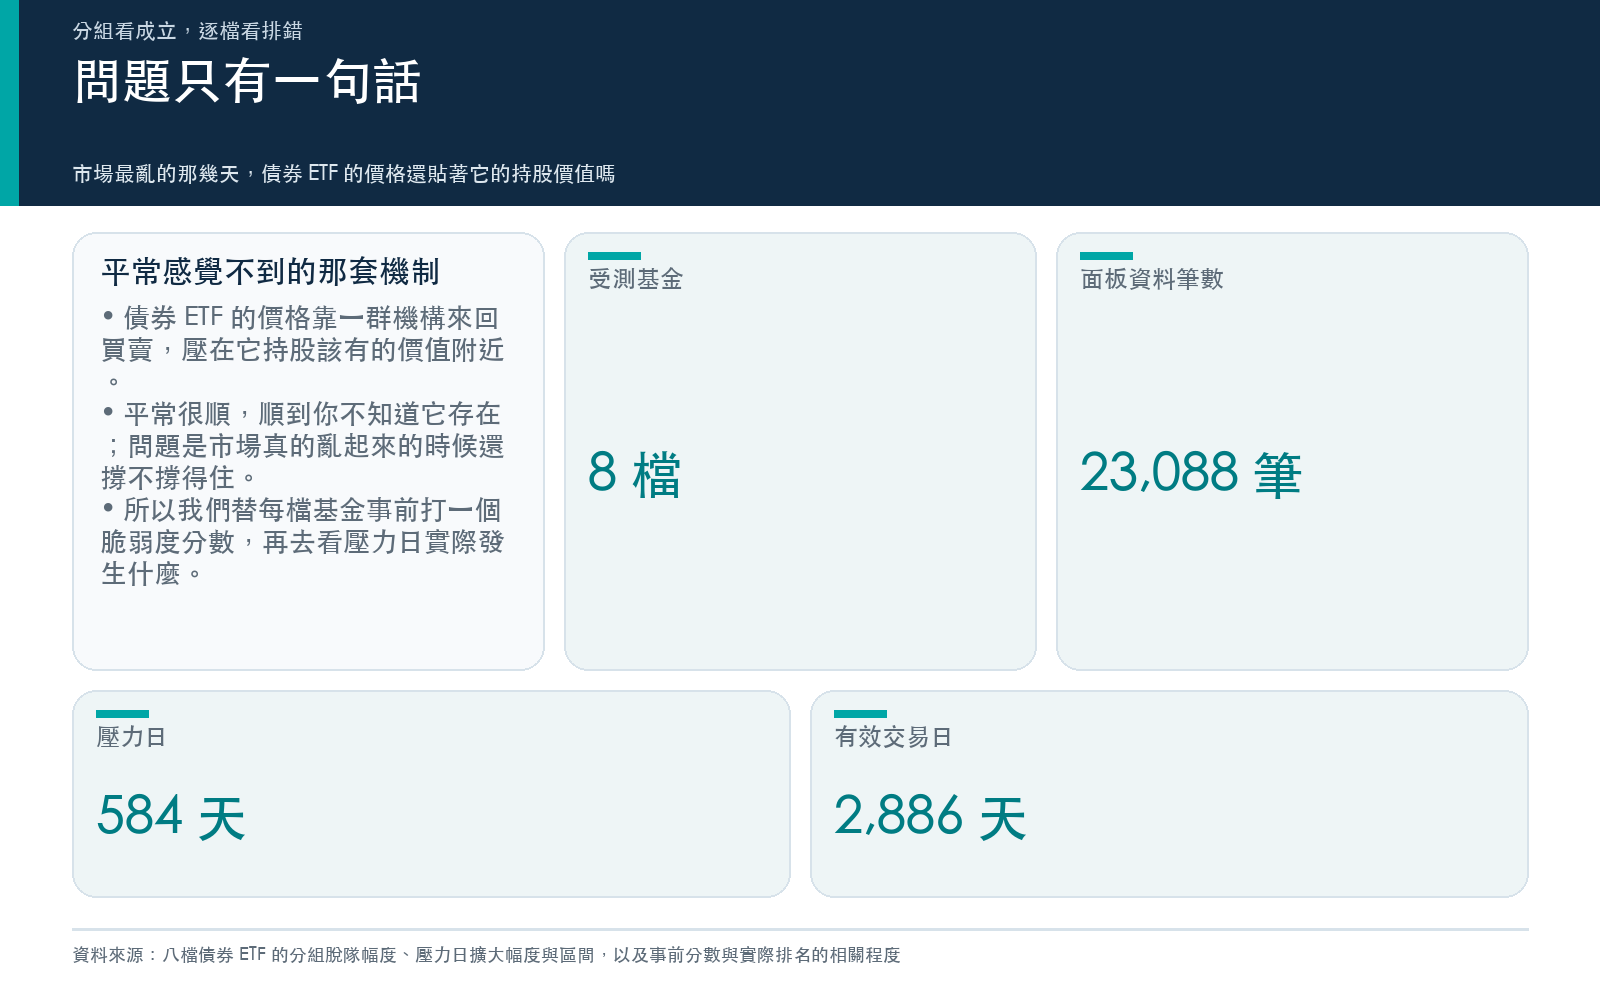Select the subtitle 分組看成立，逐檔看排錯
Viewport: 1600px width, 1000px height.
coord(188,31)
